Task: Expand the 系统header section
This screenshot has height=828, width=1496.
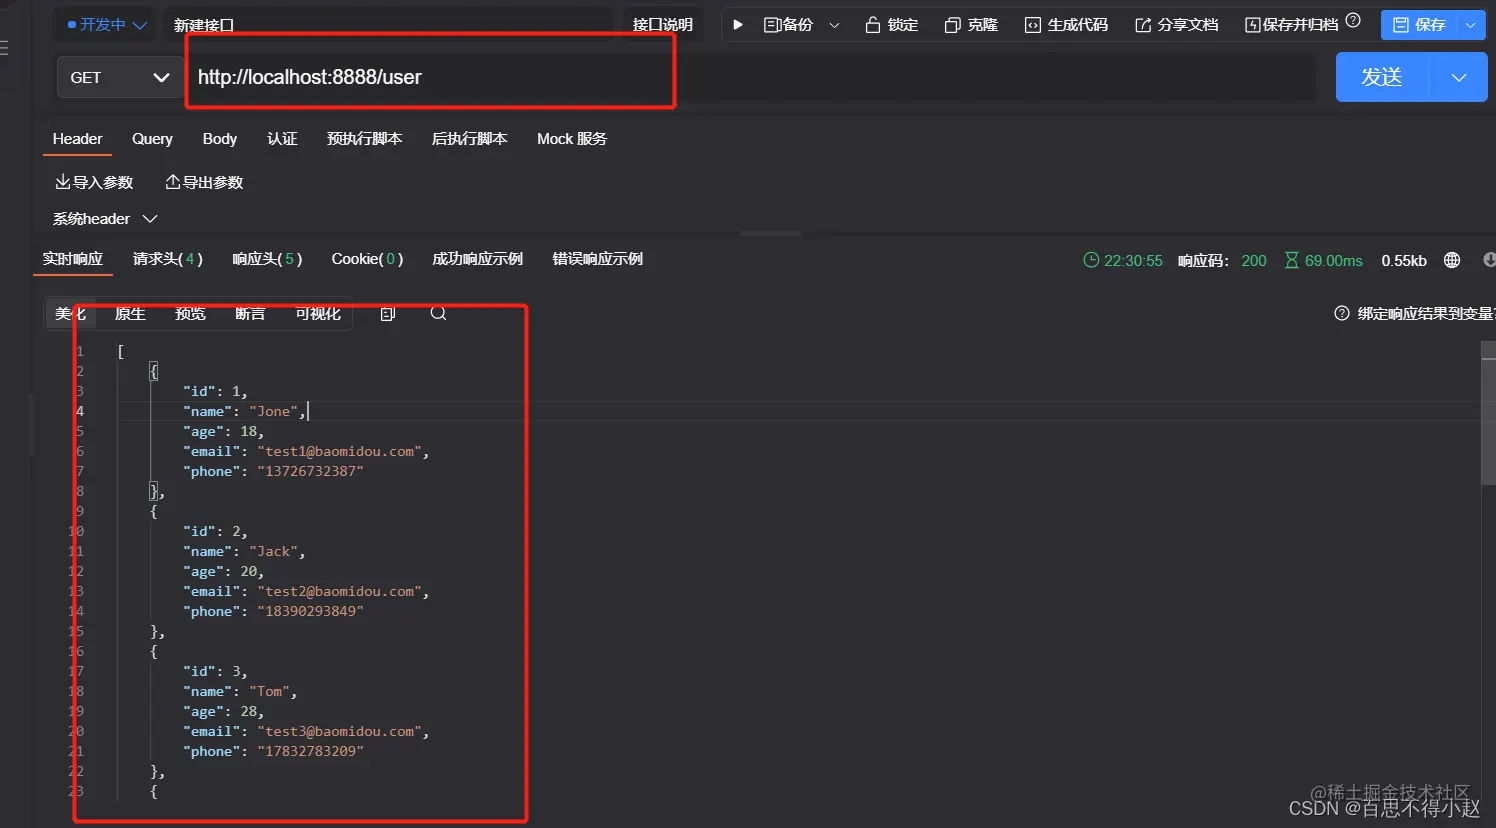Action: click(105, 219)
